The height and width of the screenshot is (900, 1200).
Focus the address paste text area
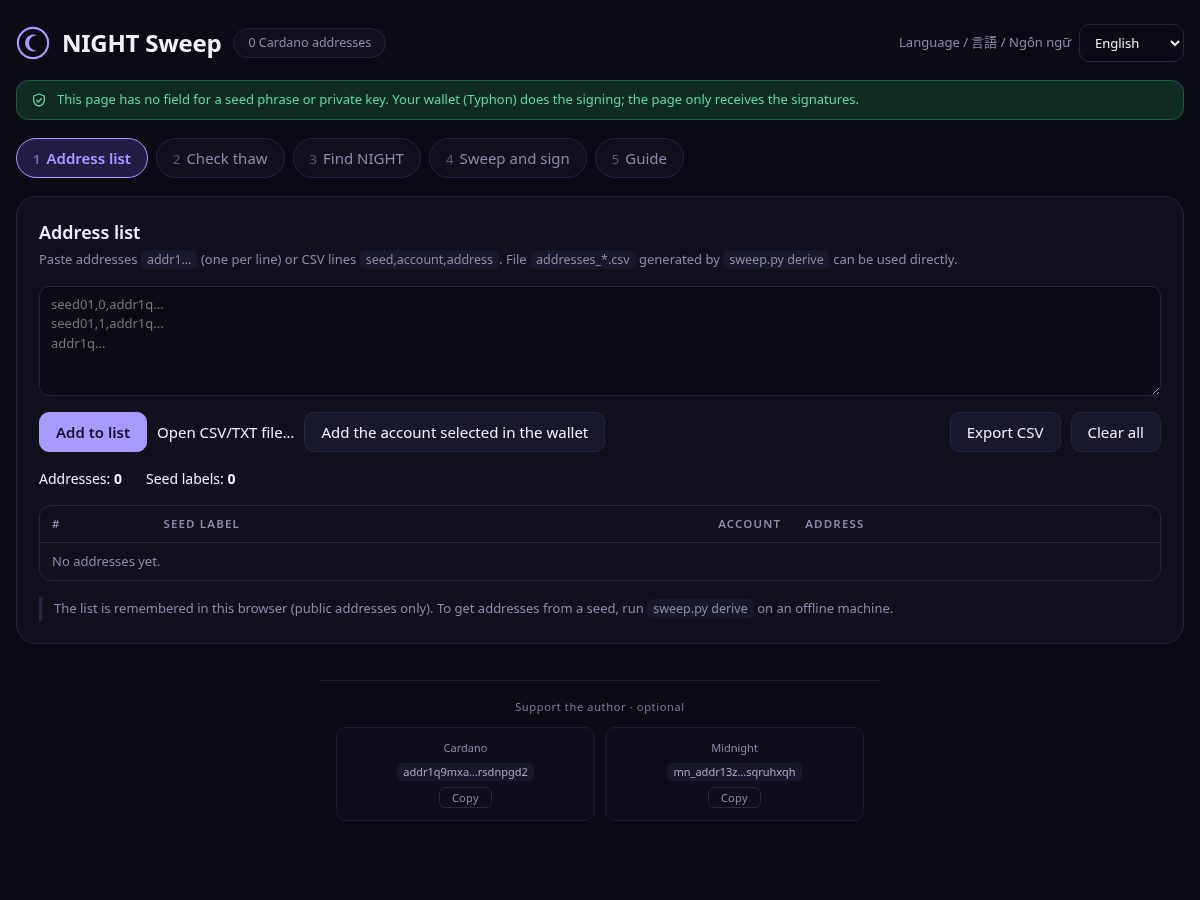600,341
